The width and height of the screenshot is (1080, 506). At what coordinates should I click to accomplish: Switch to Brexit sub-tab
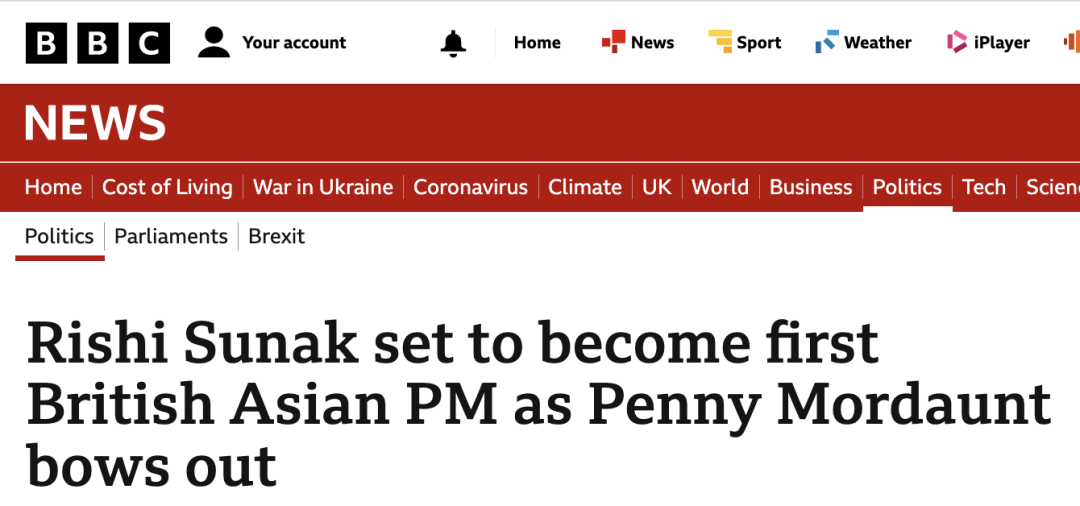click(x=276, y=236)
